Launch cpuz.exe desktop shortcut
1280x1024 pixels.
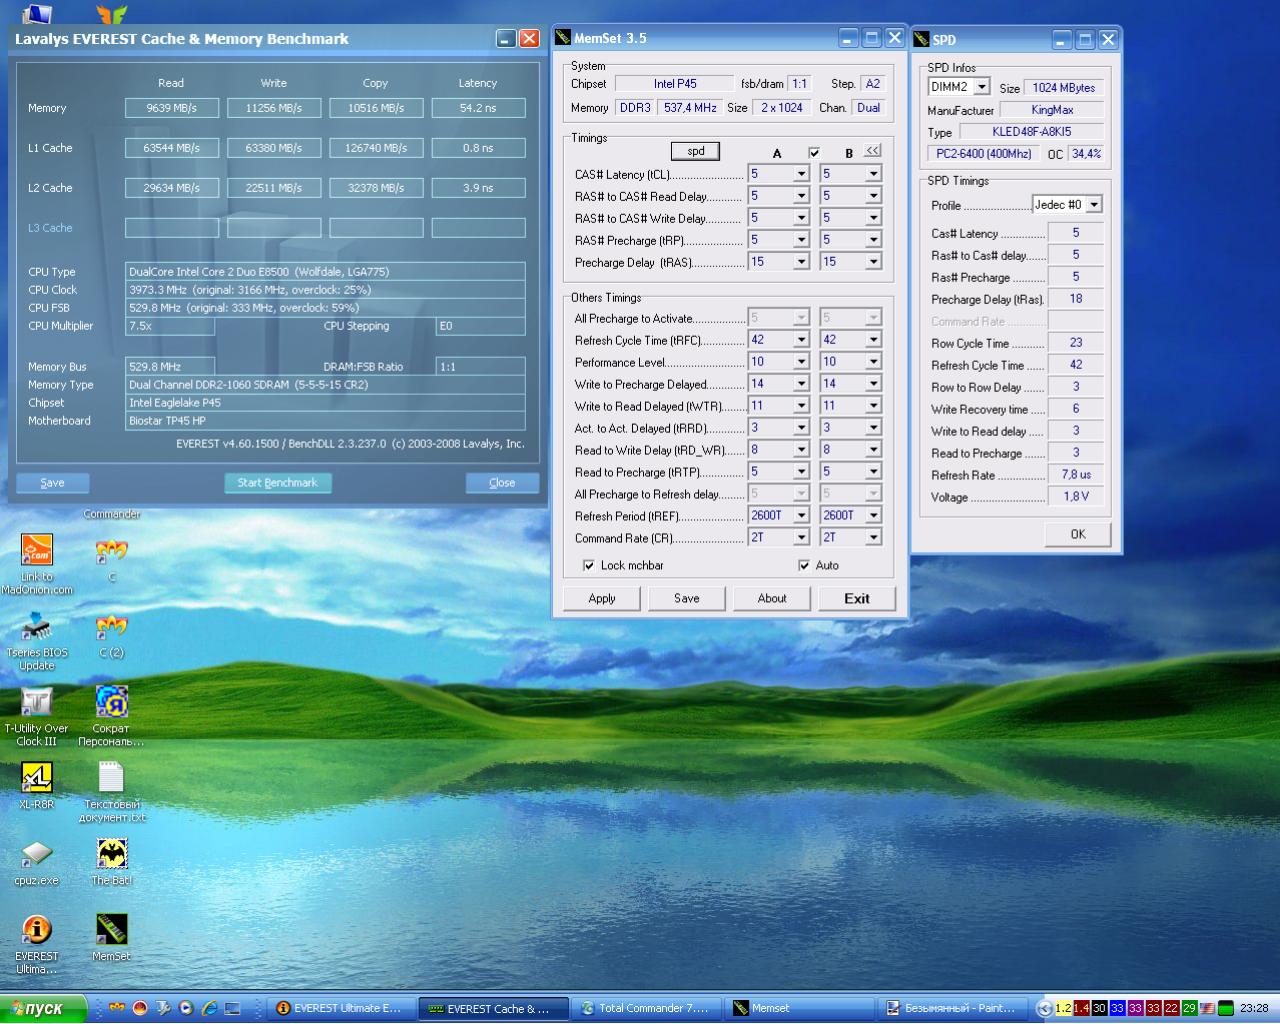pos(37,854)
